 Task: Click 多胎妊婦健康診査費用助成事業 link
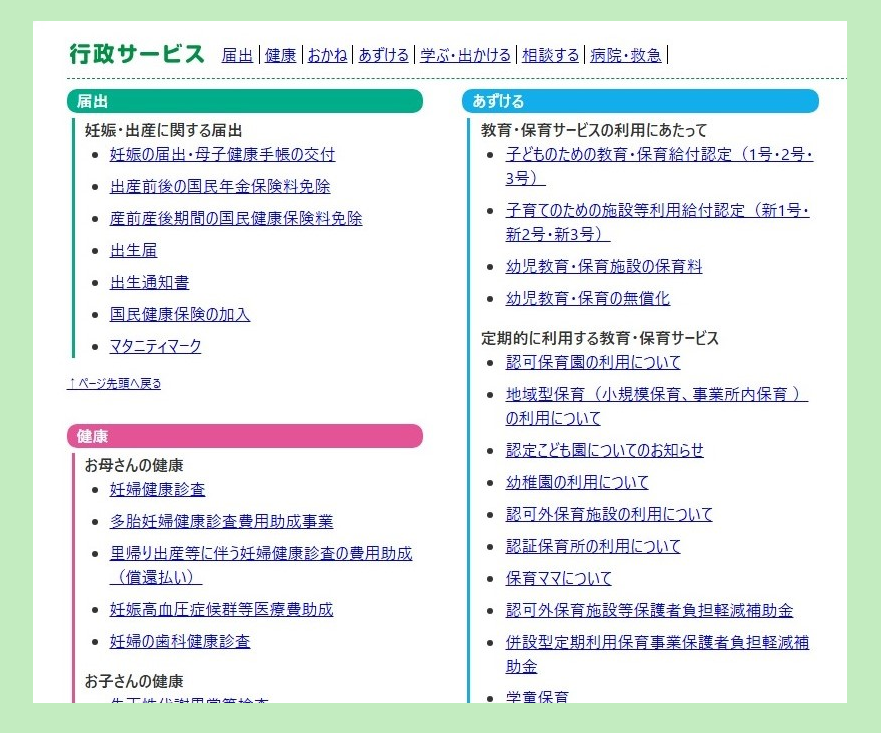pyautogui.click(x=221, y=521)
